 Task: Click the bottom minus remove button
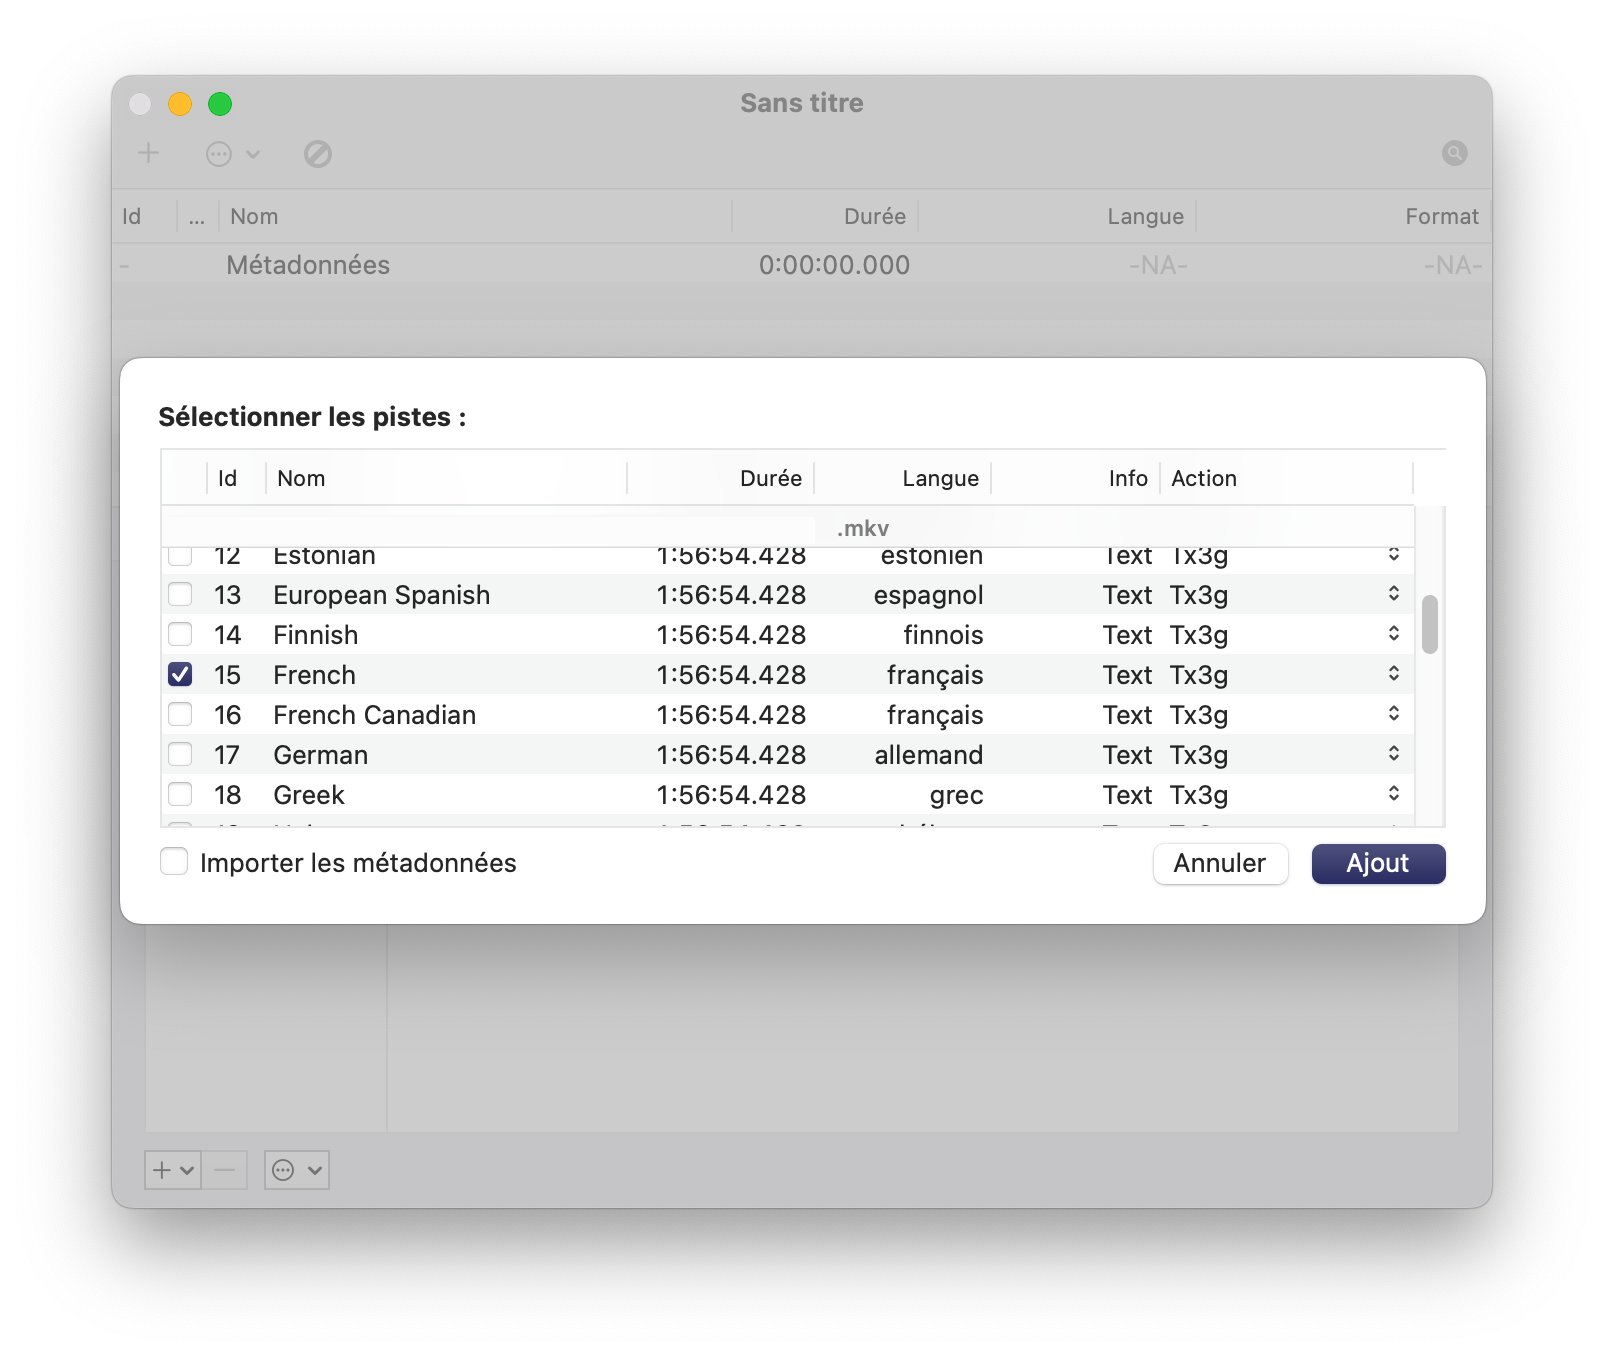click(225, 1170)
